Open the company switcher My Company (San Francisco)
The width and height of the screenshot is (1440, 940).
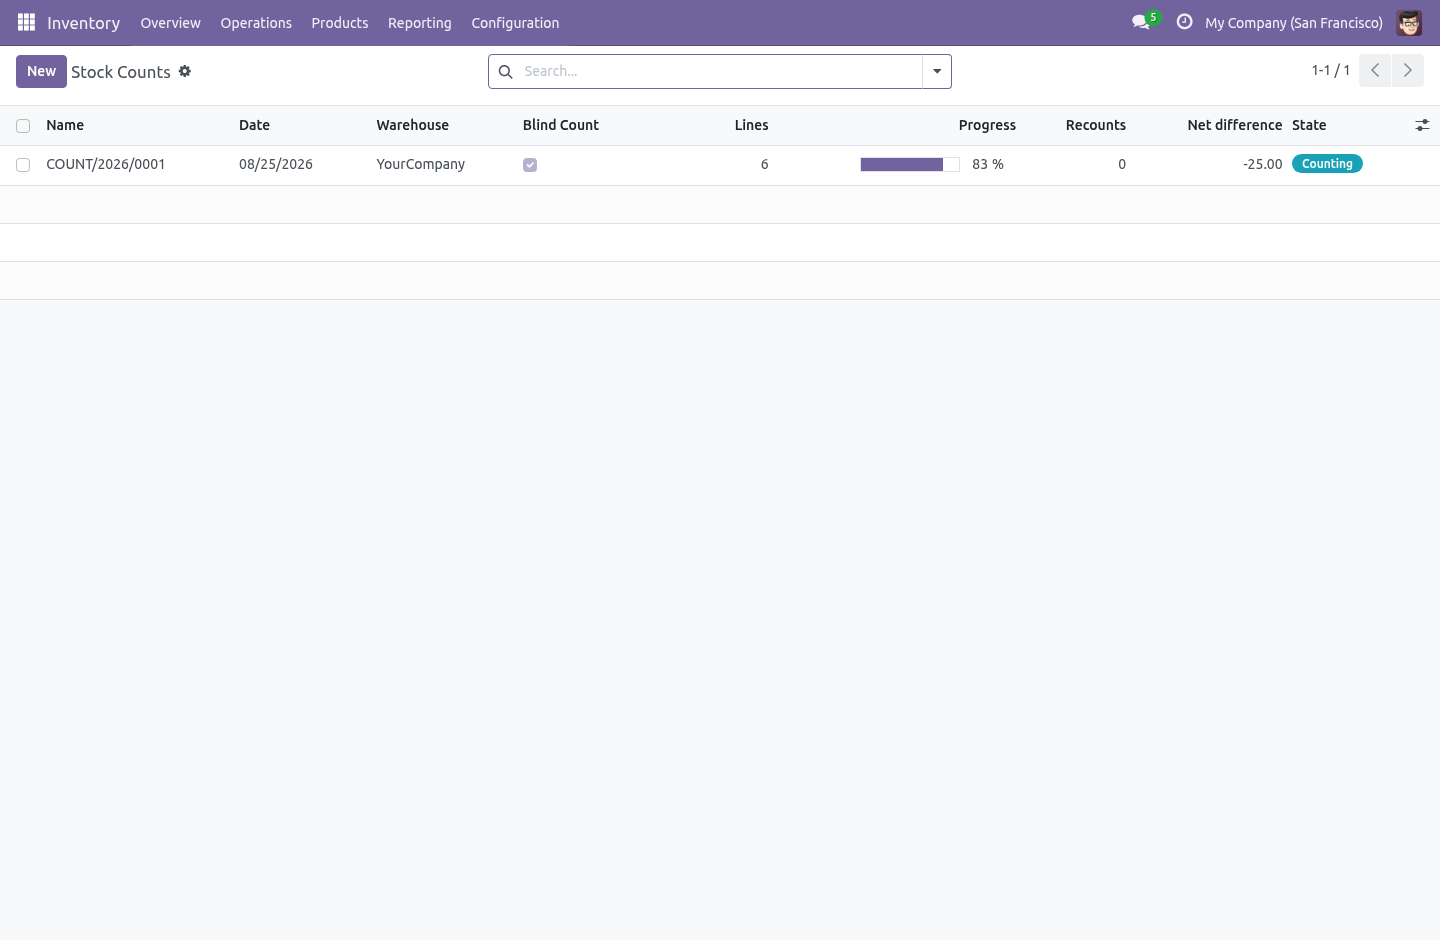coord(1294,22)
